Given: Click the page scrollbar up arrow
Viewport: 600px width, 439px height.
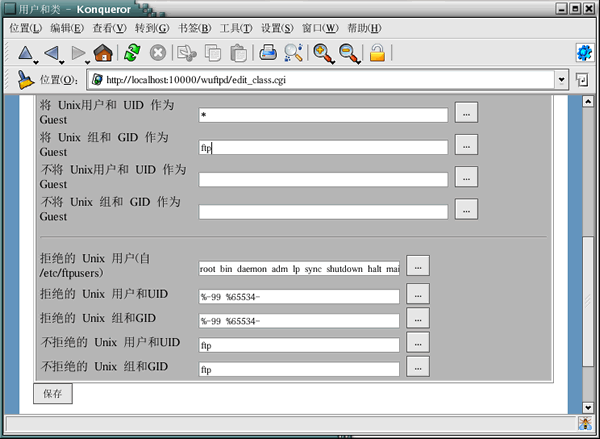Looking at the screenshot, I should [588, 101].
